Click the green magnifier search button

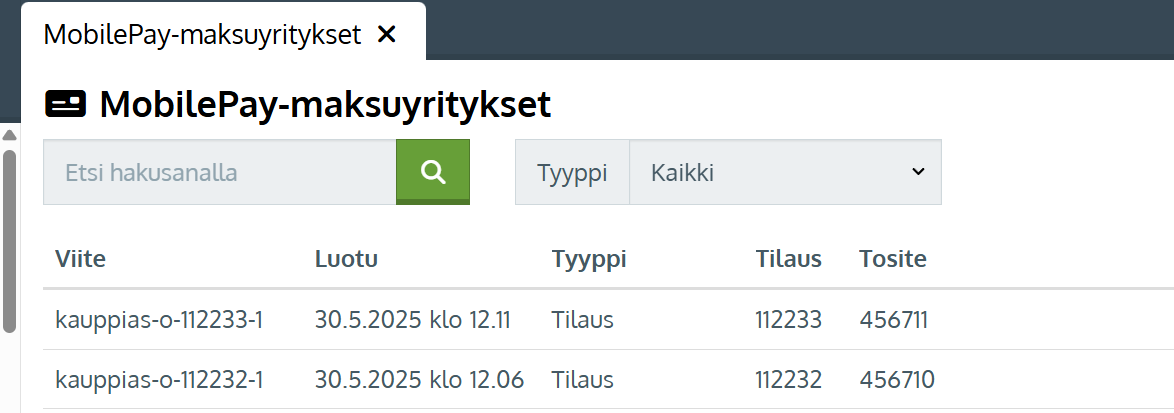[433, 172]
